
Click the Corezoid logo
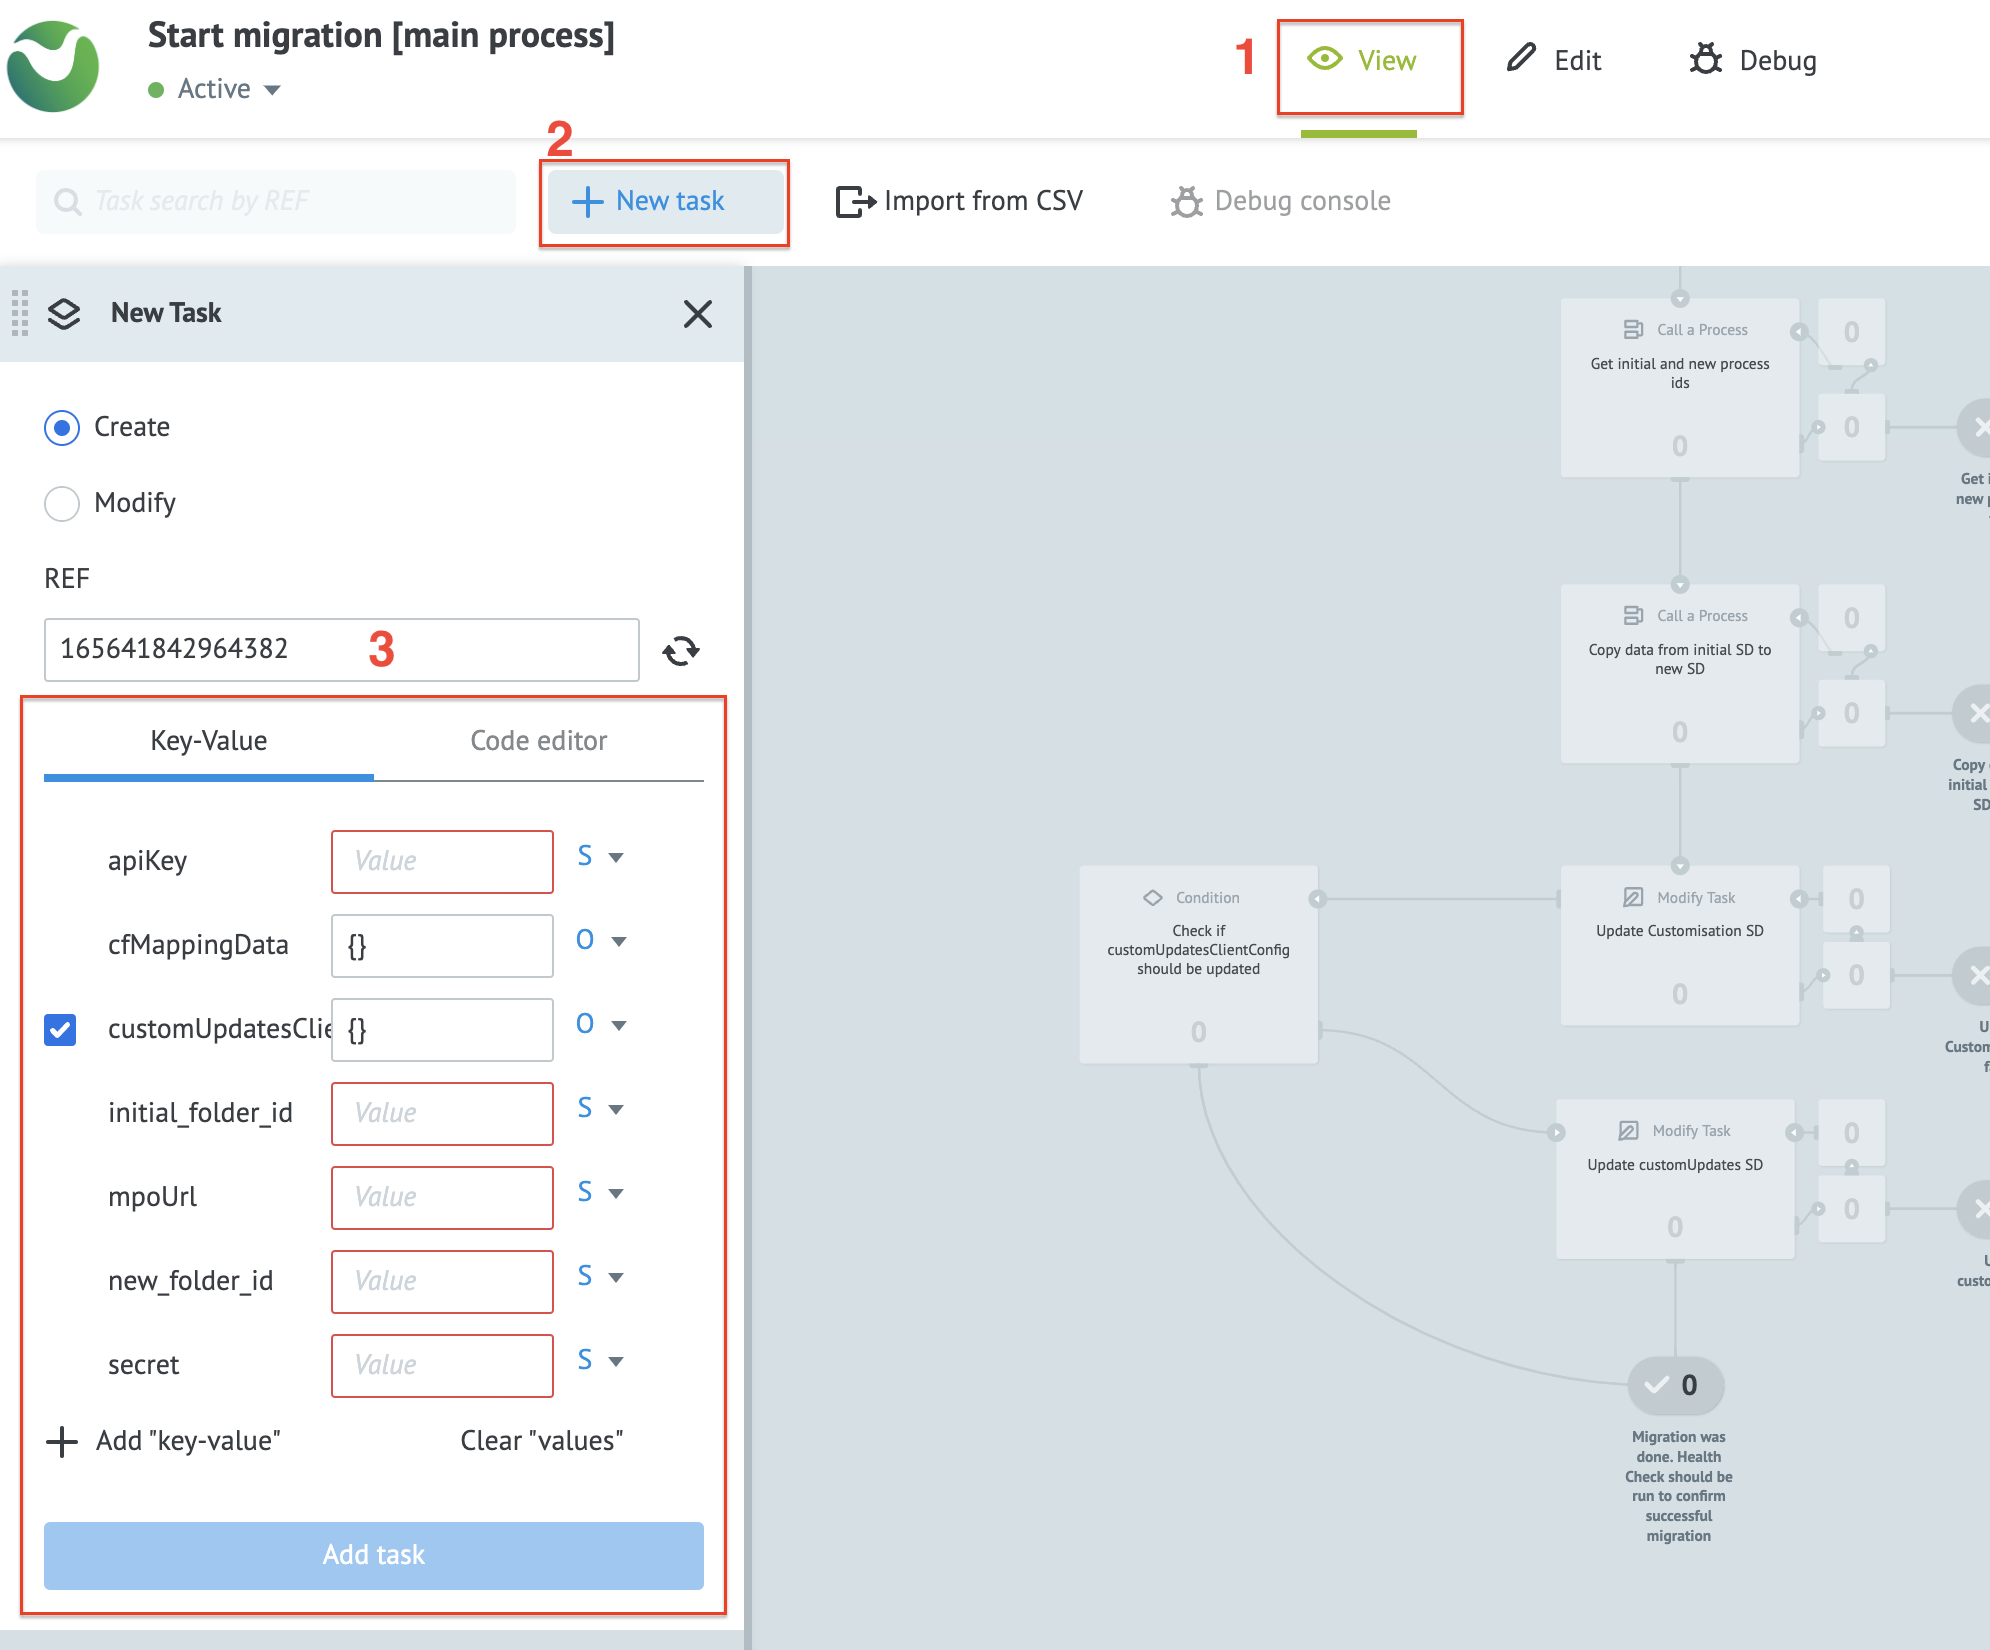54,66
